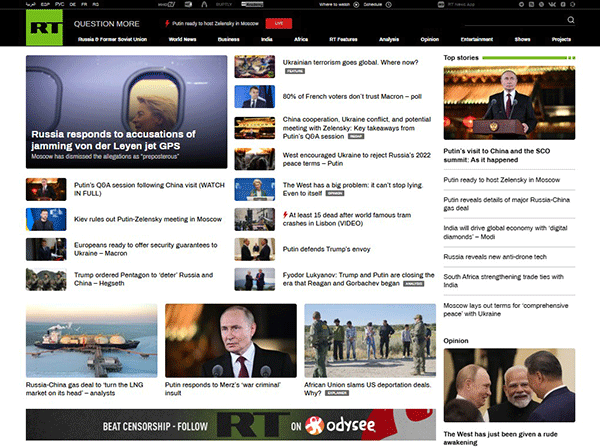Open 'Putin responds to Merz's war criminal insult'

click(x=223, y=389)
